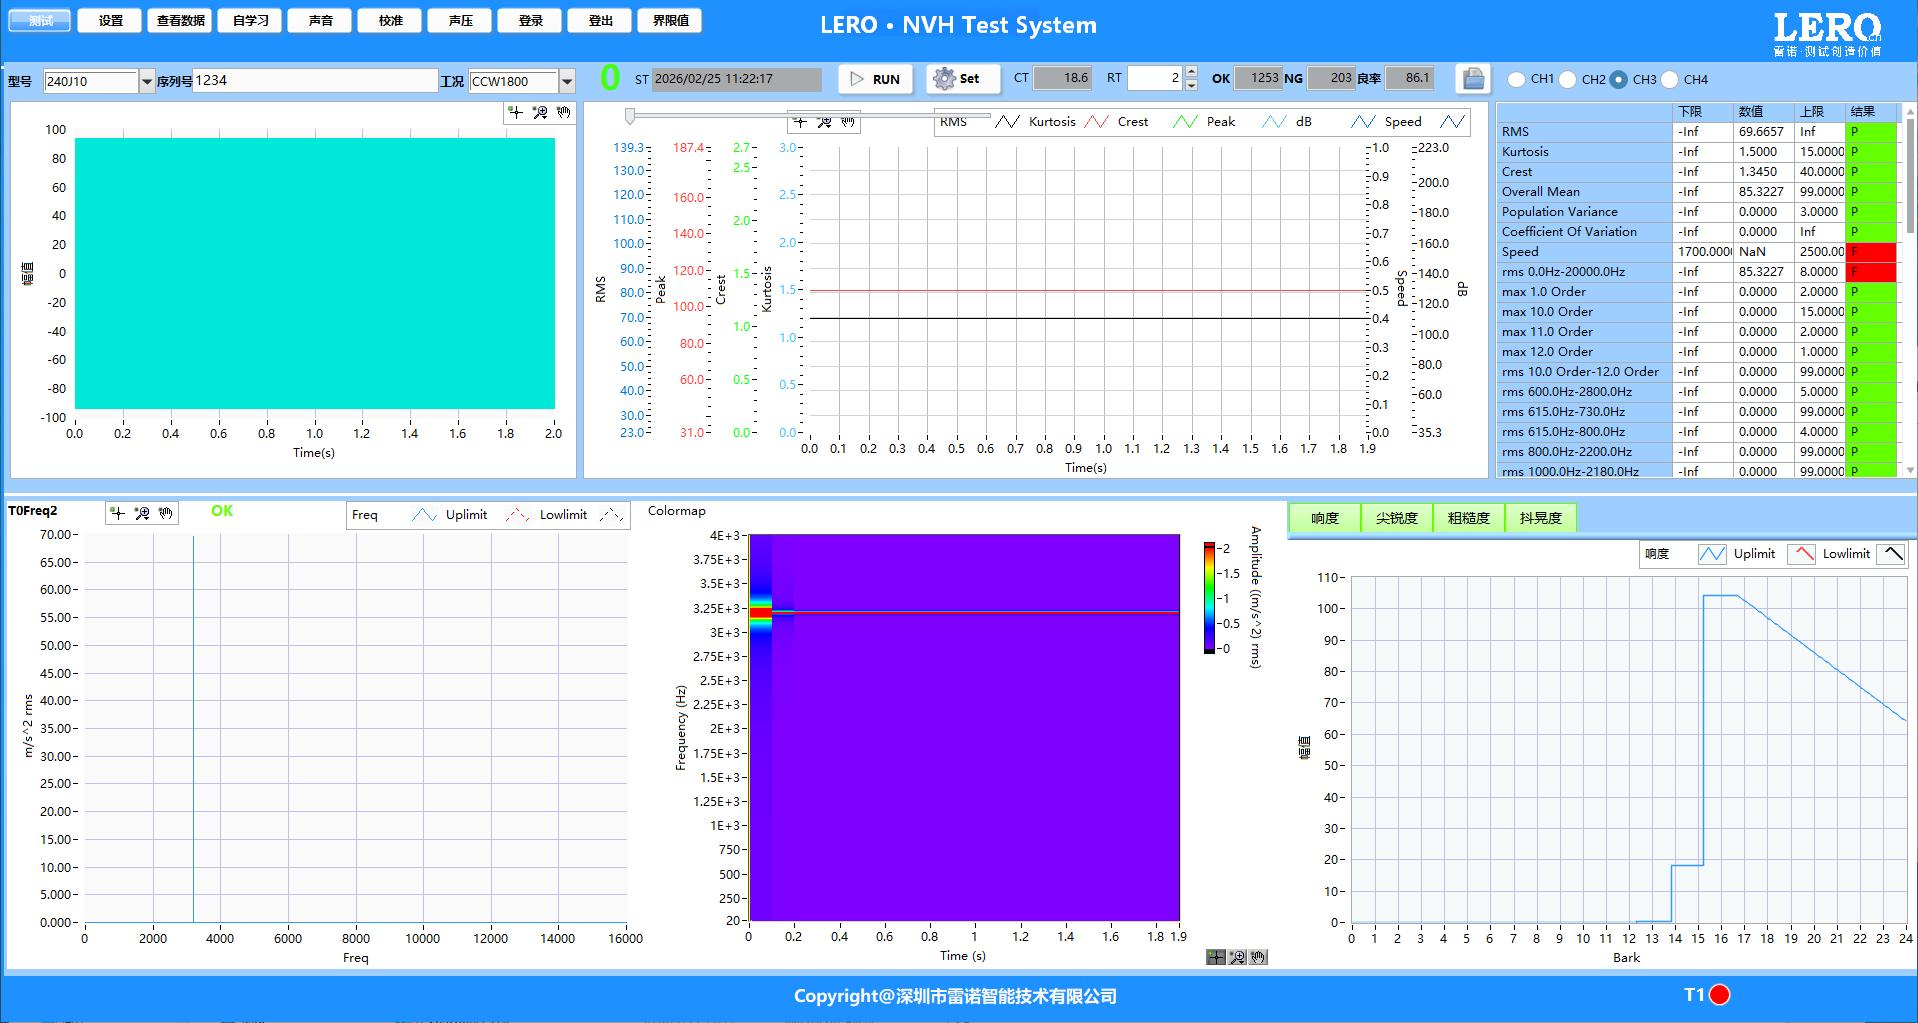This screenshot has width=1918, height=1023.
Task: Open the 响度 loudness tab
Action: point(1324,518)
